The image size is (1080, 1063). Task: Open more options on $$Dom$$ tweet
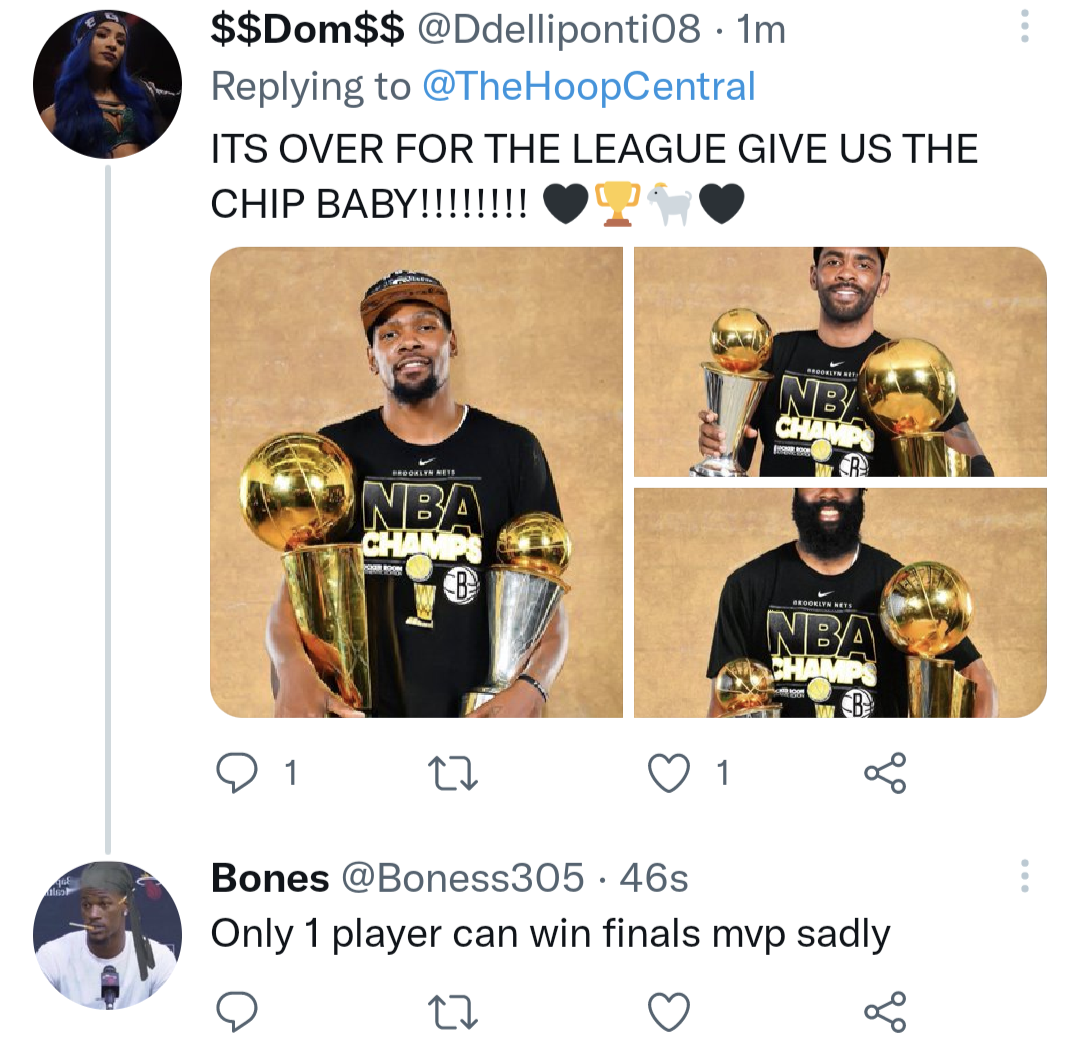[1023, 27]
